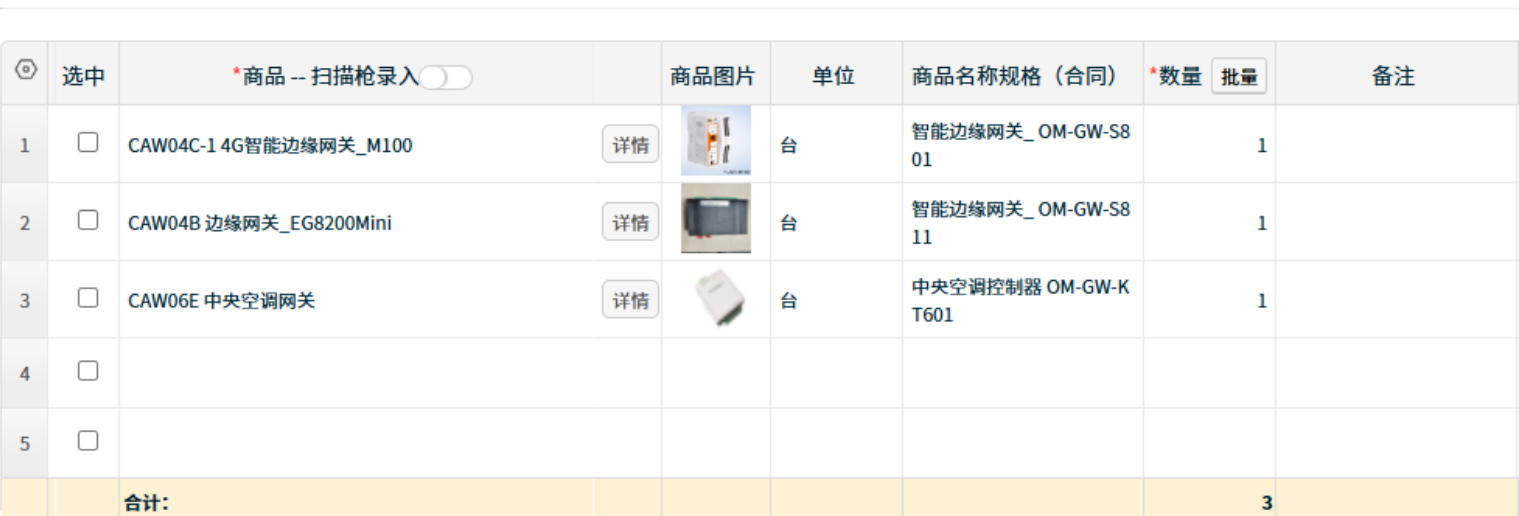The image size is (1519, 516).
Task: Click the contract spec cell OM-GW-KT601
Action: click(1021, 301)
